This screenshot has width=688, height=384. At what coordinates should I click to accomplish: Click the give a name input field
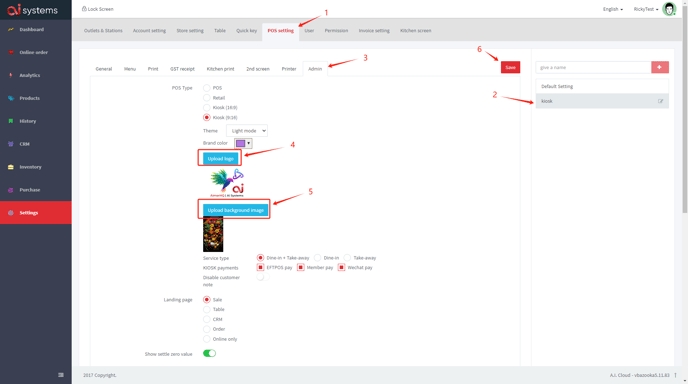[593, 67]
